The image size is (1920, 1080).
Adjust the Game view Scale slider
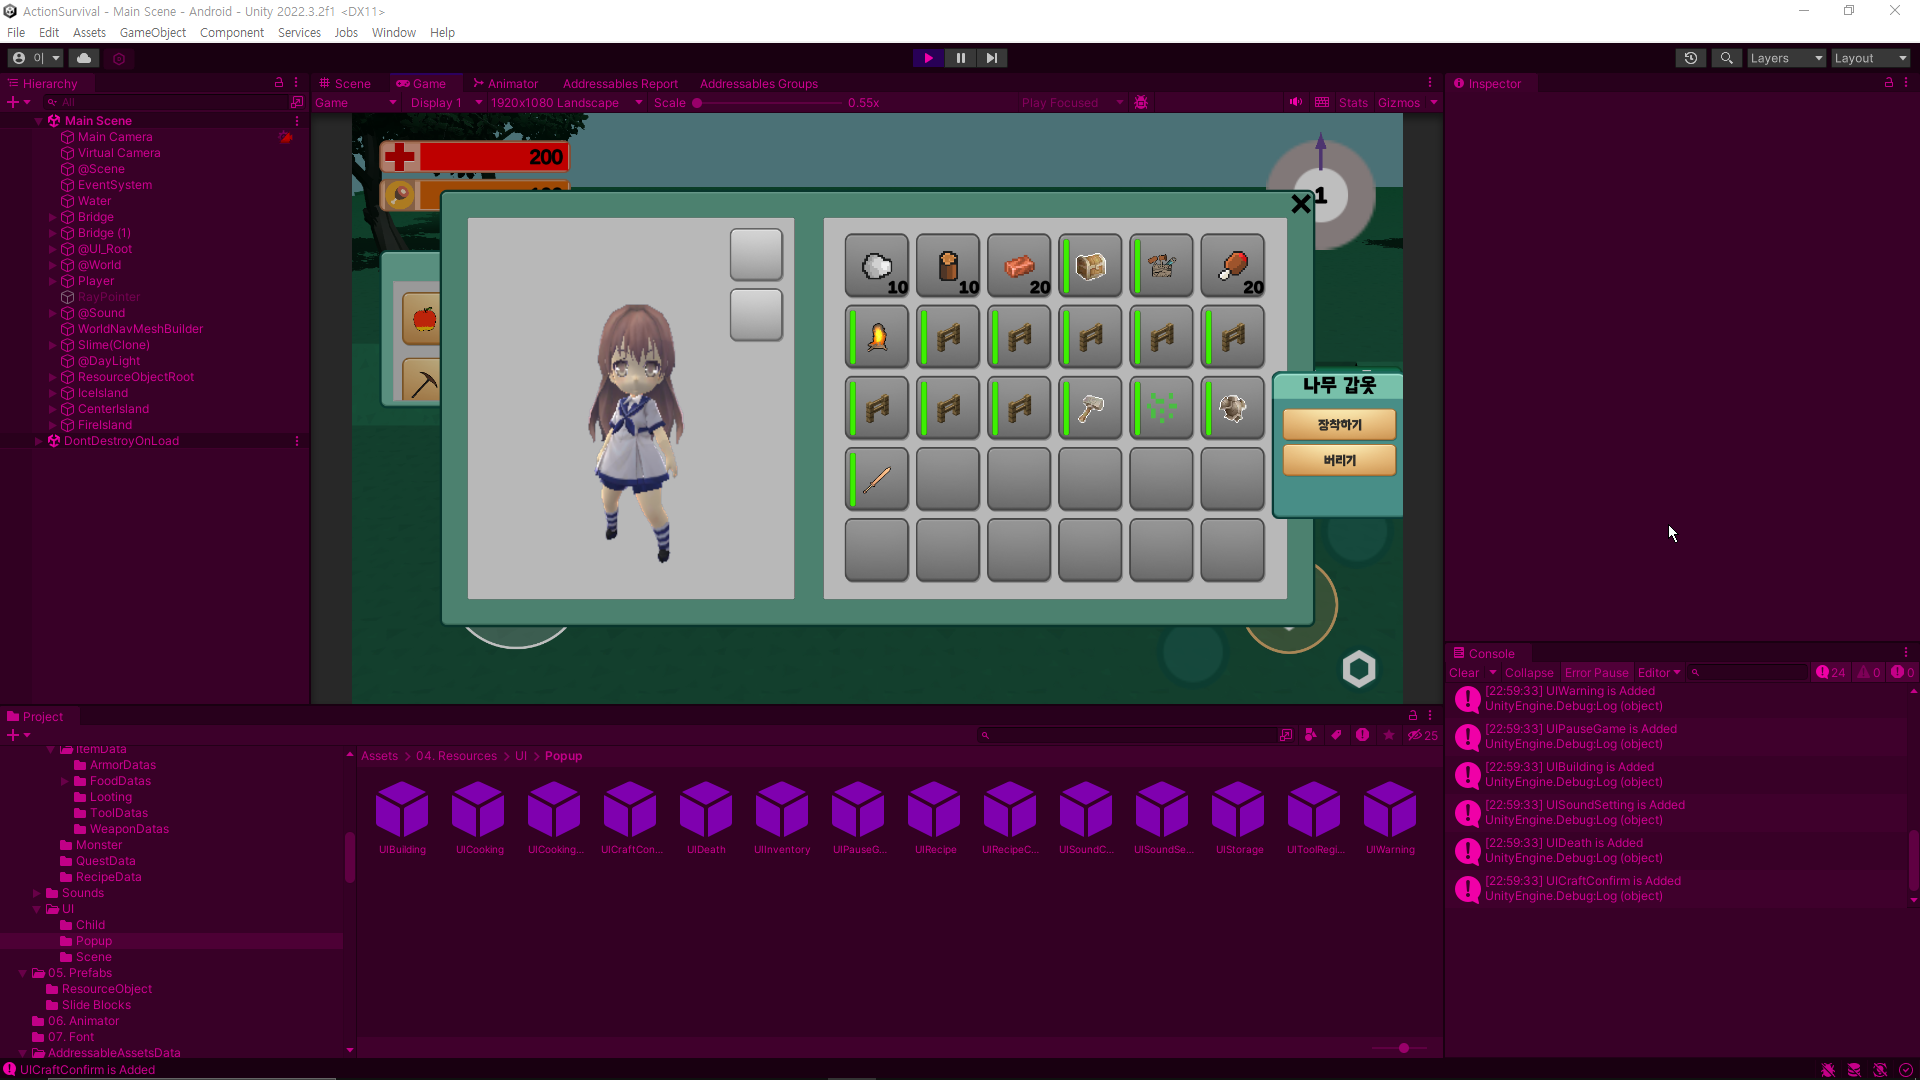768,103
